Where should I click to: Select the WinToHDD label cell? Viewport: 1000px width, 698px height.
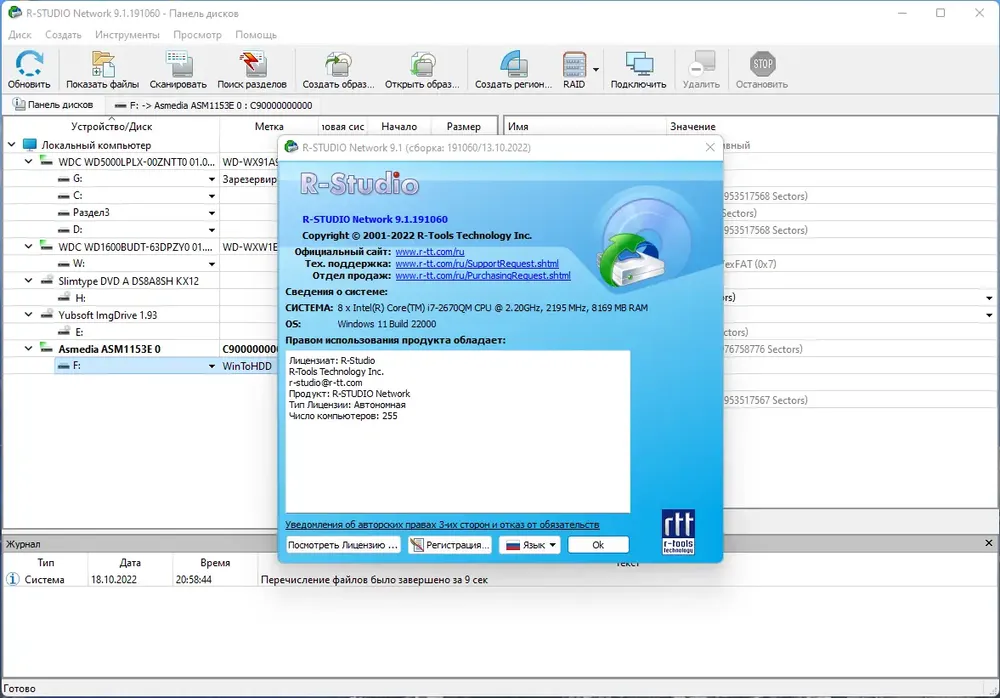249,366
